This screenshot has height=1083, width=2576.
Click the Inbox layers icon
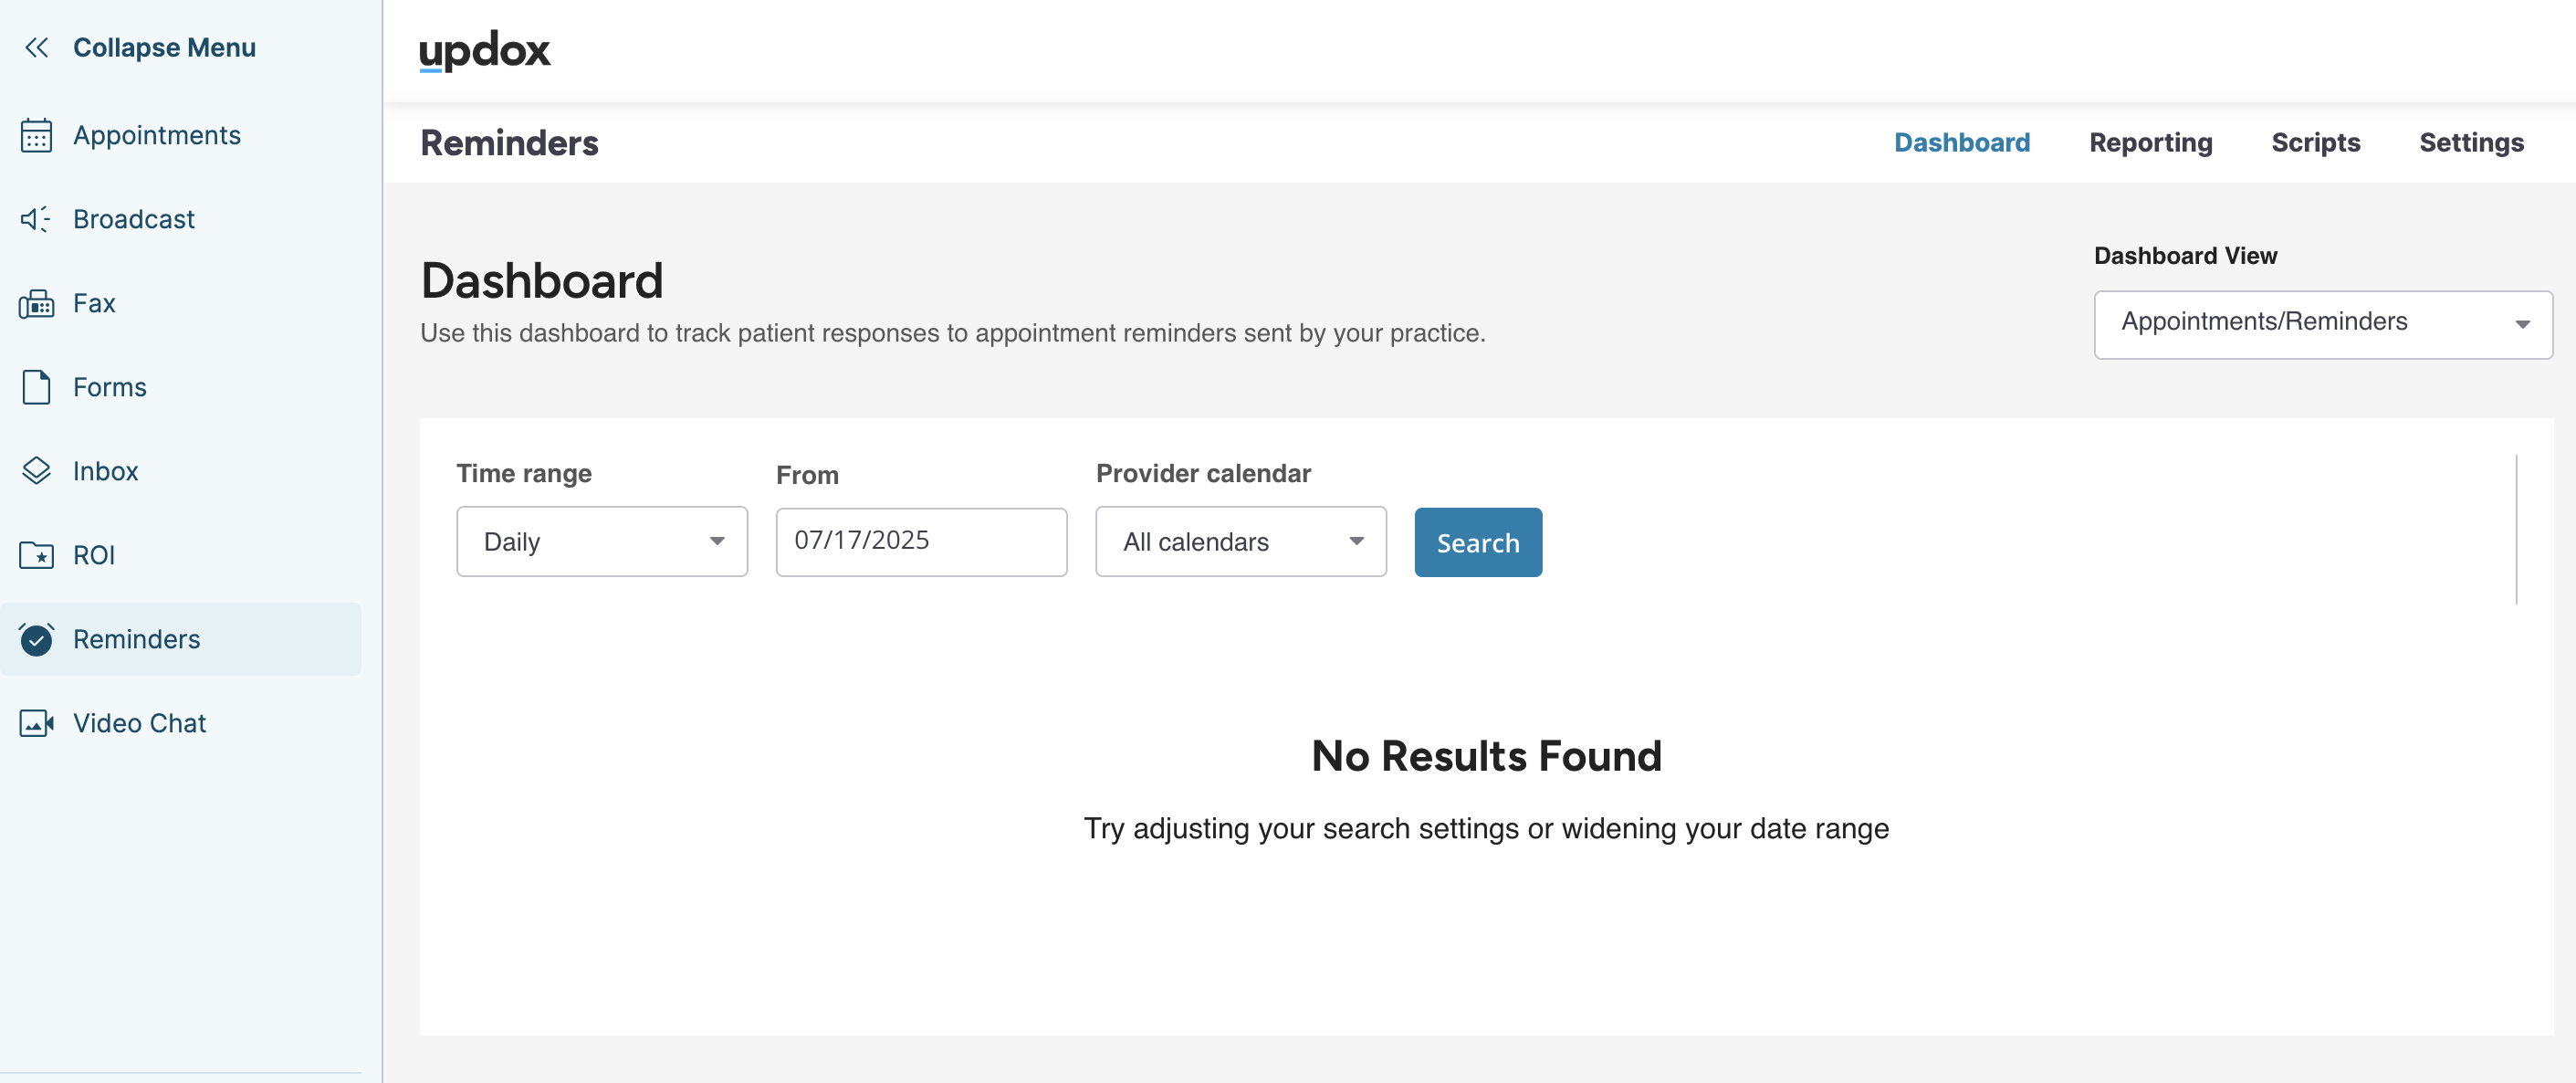37,471
